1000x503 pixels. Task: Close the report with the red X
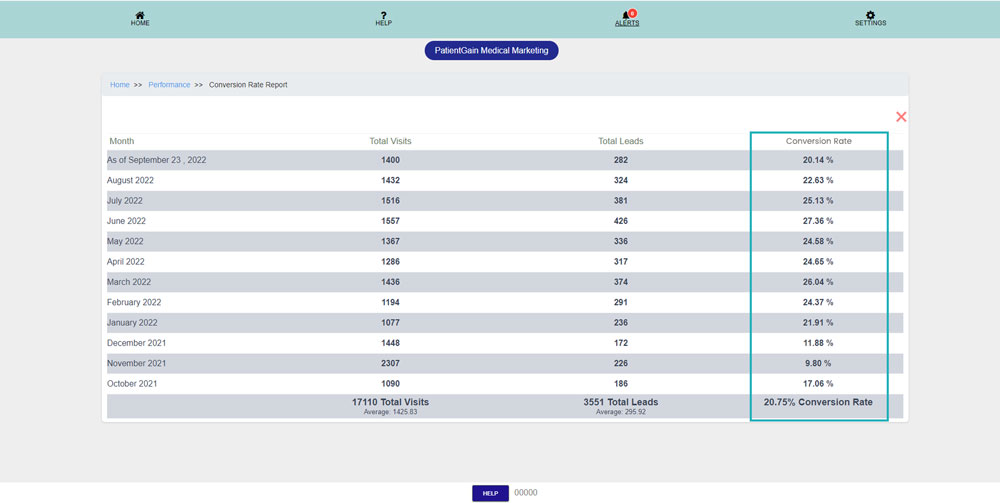[x=901, y=117]
